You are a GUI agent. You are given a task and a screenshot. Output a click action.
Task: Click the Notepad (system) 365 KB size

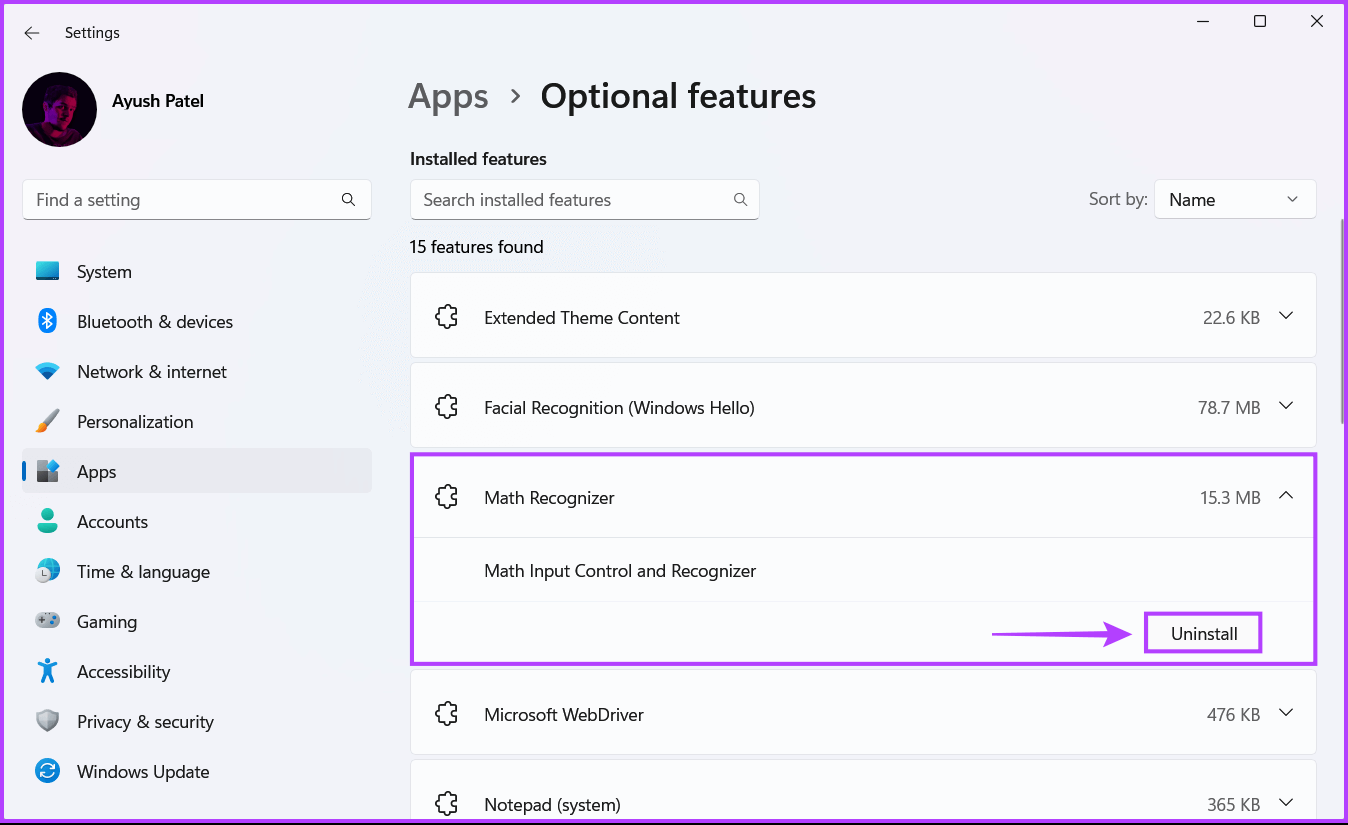coord(1233,804)
